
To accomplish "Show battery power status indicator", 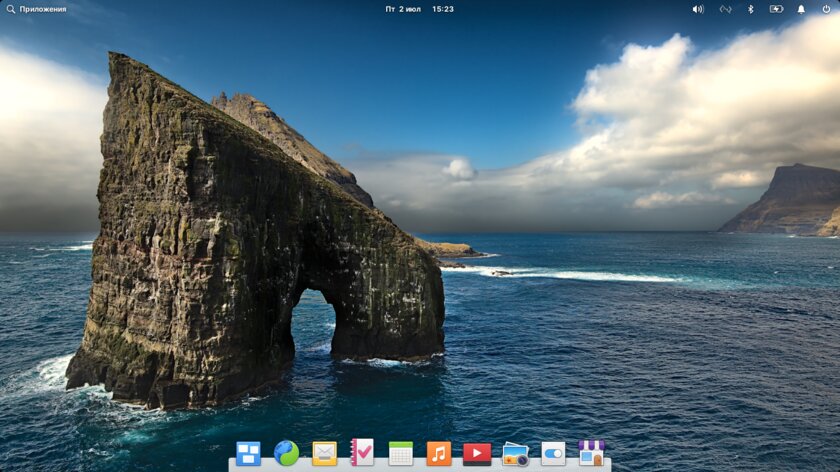I will coord(776,9).
